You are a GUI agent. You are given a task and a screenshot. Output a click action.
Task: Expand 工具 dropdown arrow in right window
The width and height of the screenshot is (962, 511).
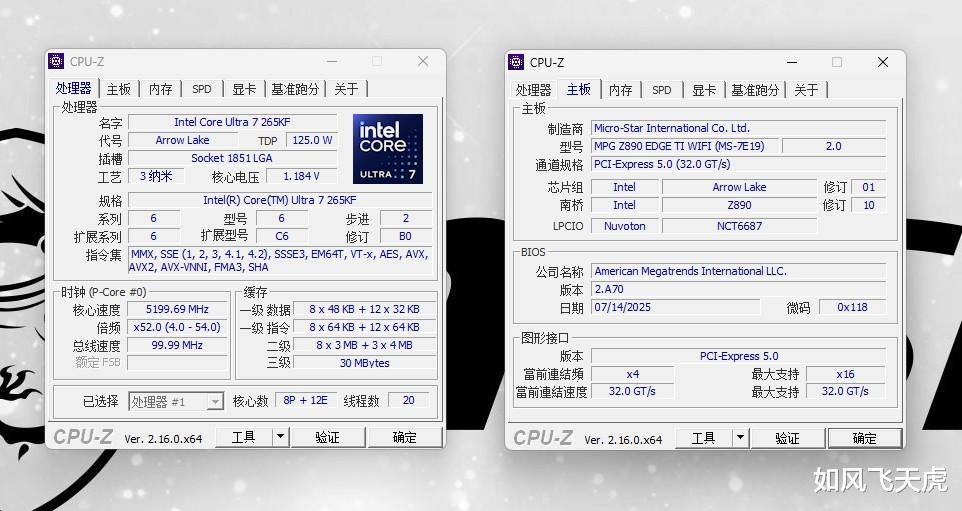[x=741, y=438]
